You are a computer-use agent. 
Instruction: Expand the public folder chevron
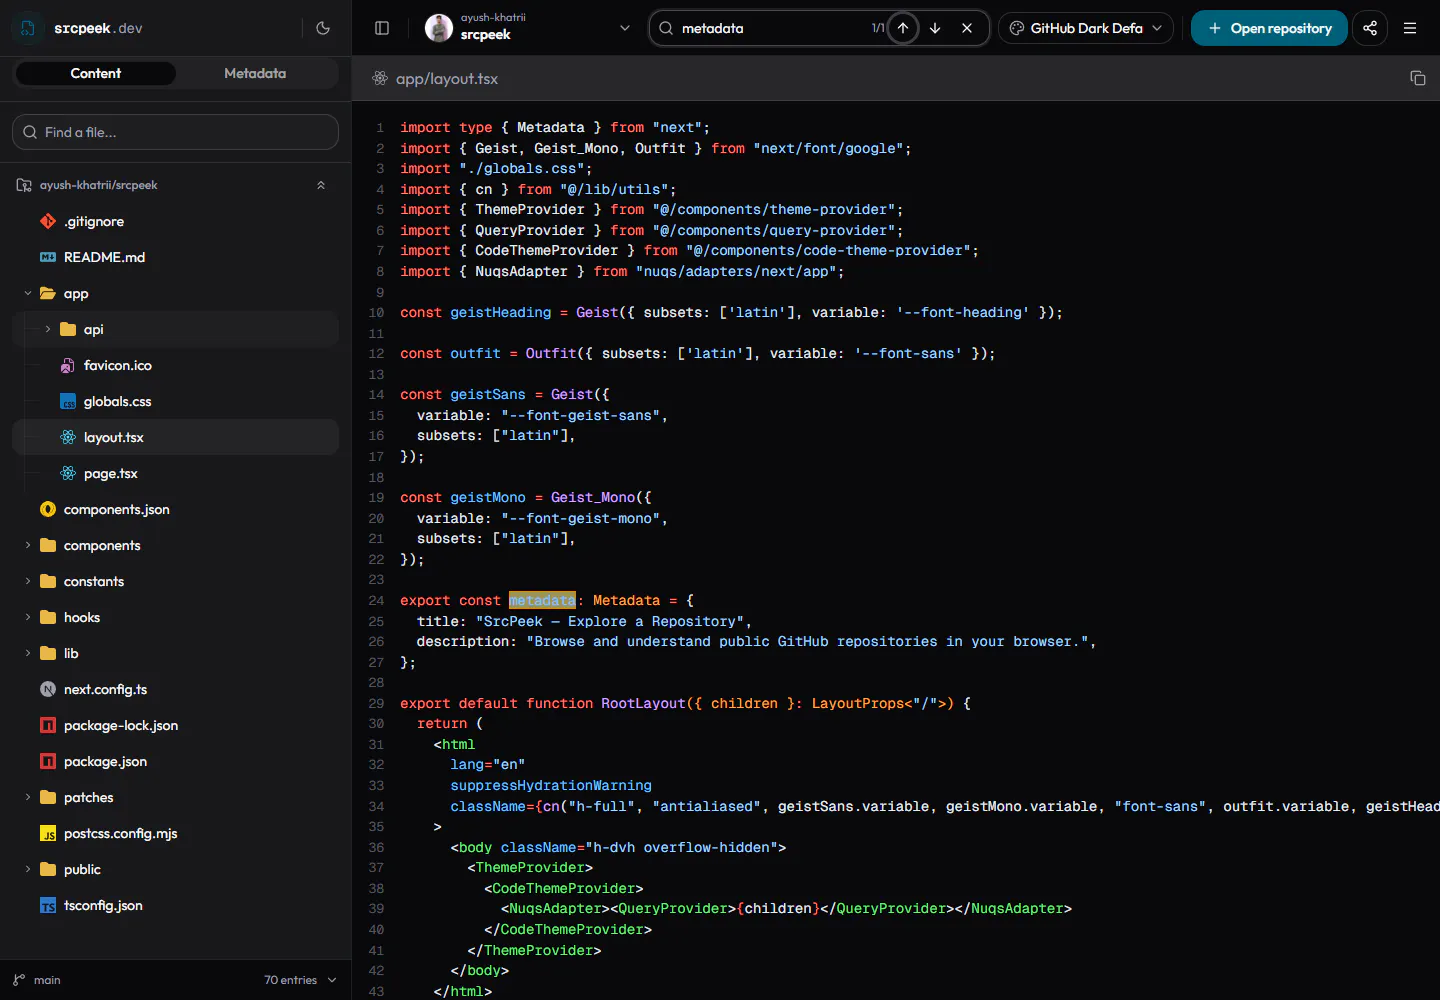28,869
